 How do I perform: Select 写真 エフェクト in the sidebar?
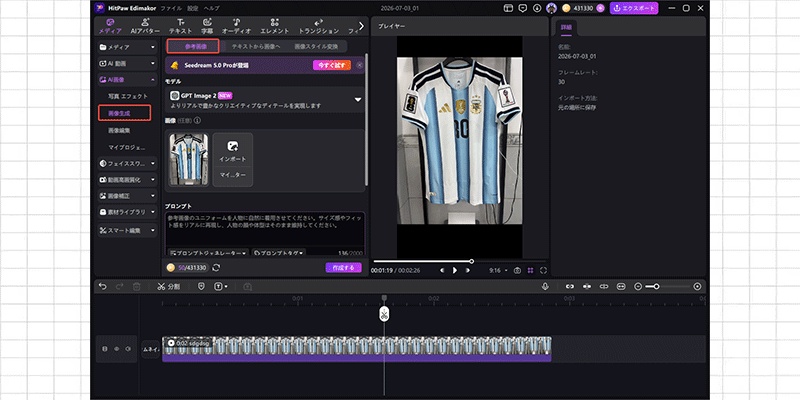128,96
